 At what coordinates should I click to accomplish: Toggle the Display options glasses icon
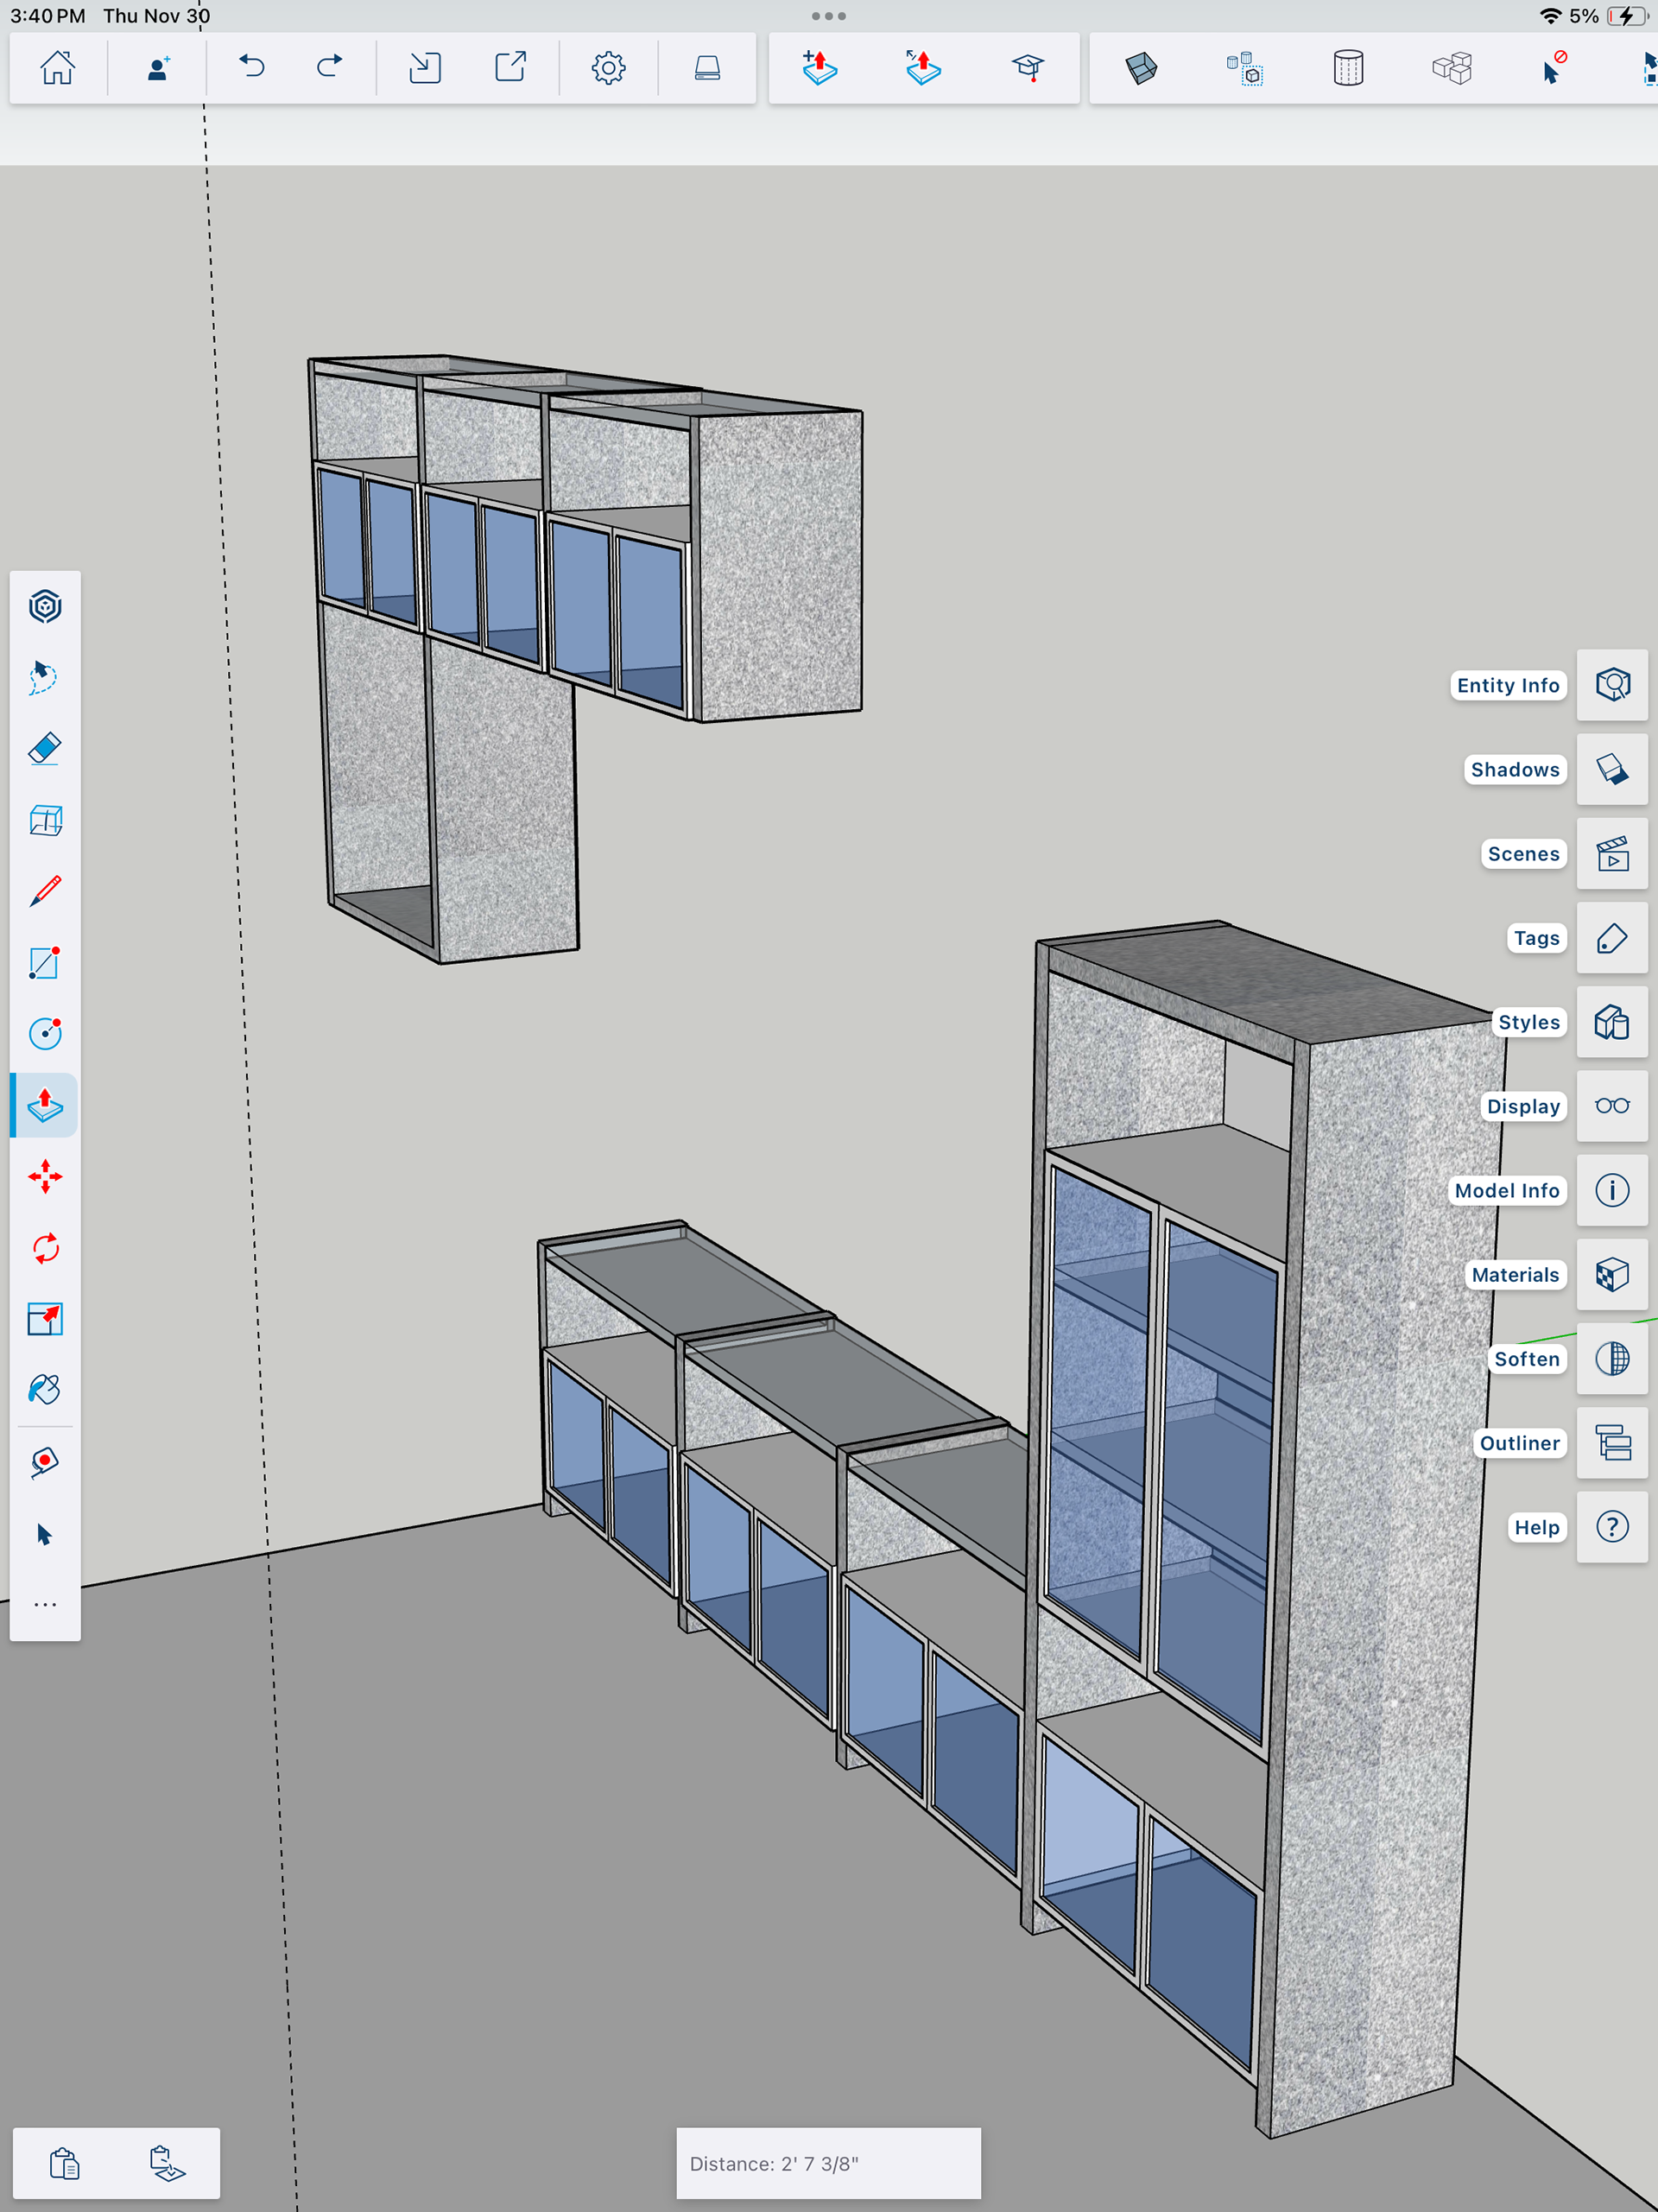point(1611,1106)
